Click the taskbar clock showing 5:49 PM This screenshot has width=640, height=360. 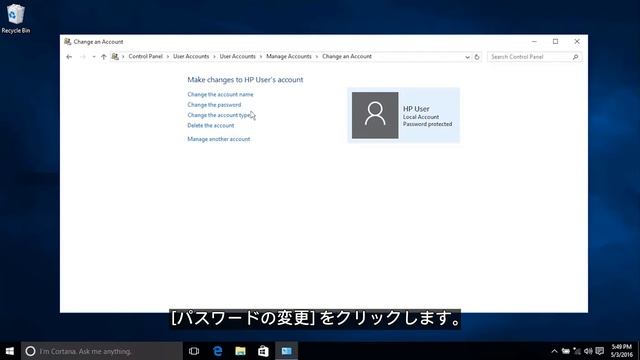coord(622,351)
